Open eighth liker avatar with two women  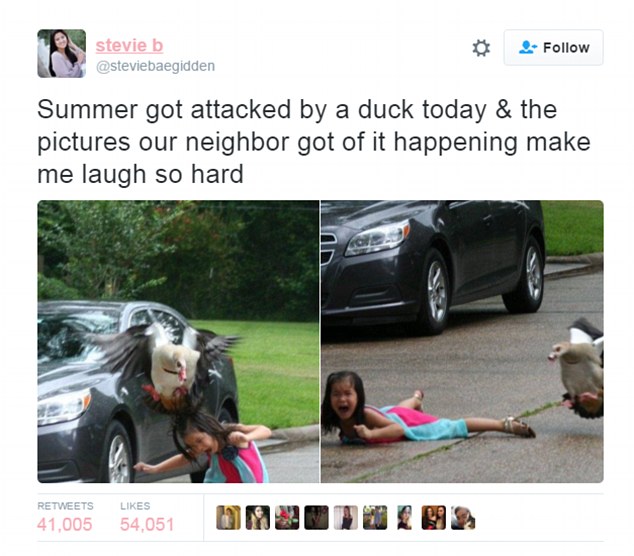coord(433,518)
